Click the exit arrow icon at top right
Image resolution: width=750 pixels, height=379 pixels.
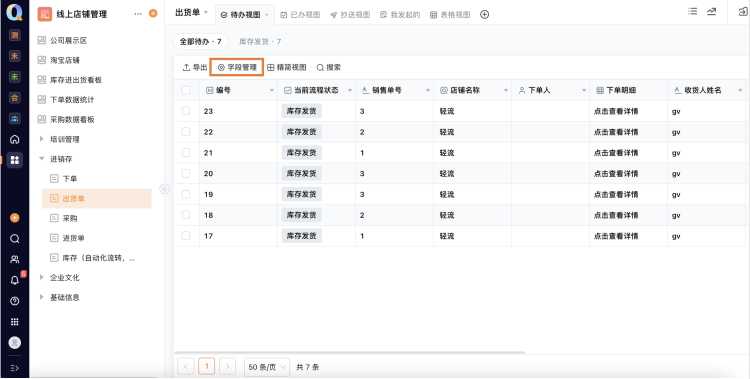(x=744, y=12)
